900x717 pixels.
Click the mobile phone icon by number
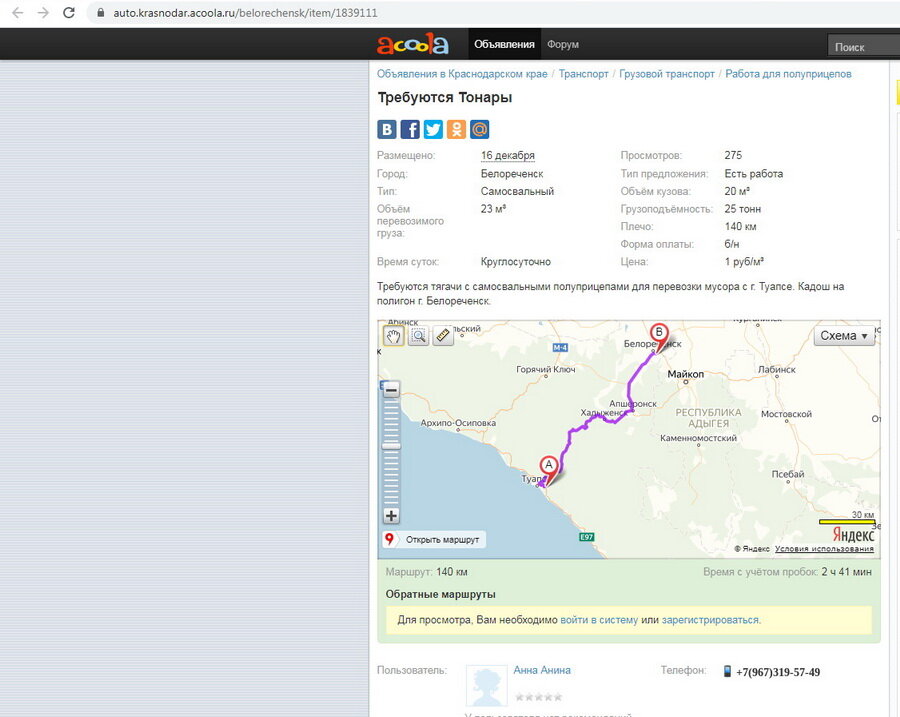[x=727, y=671]
